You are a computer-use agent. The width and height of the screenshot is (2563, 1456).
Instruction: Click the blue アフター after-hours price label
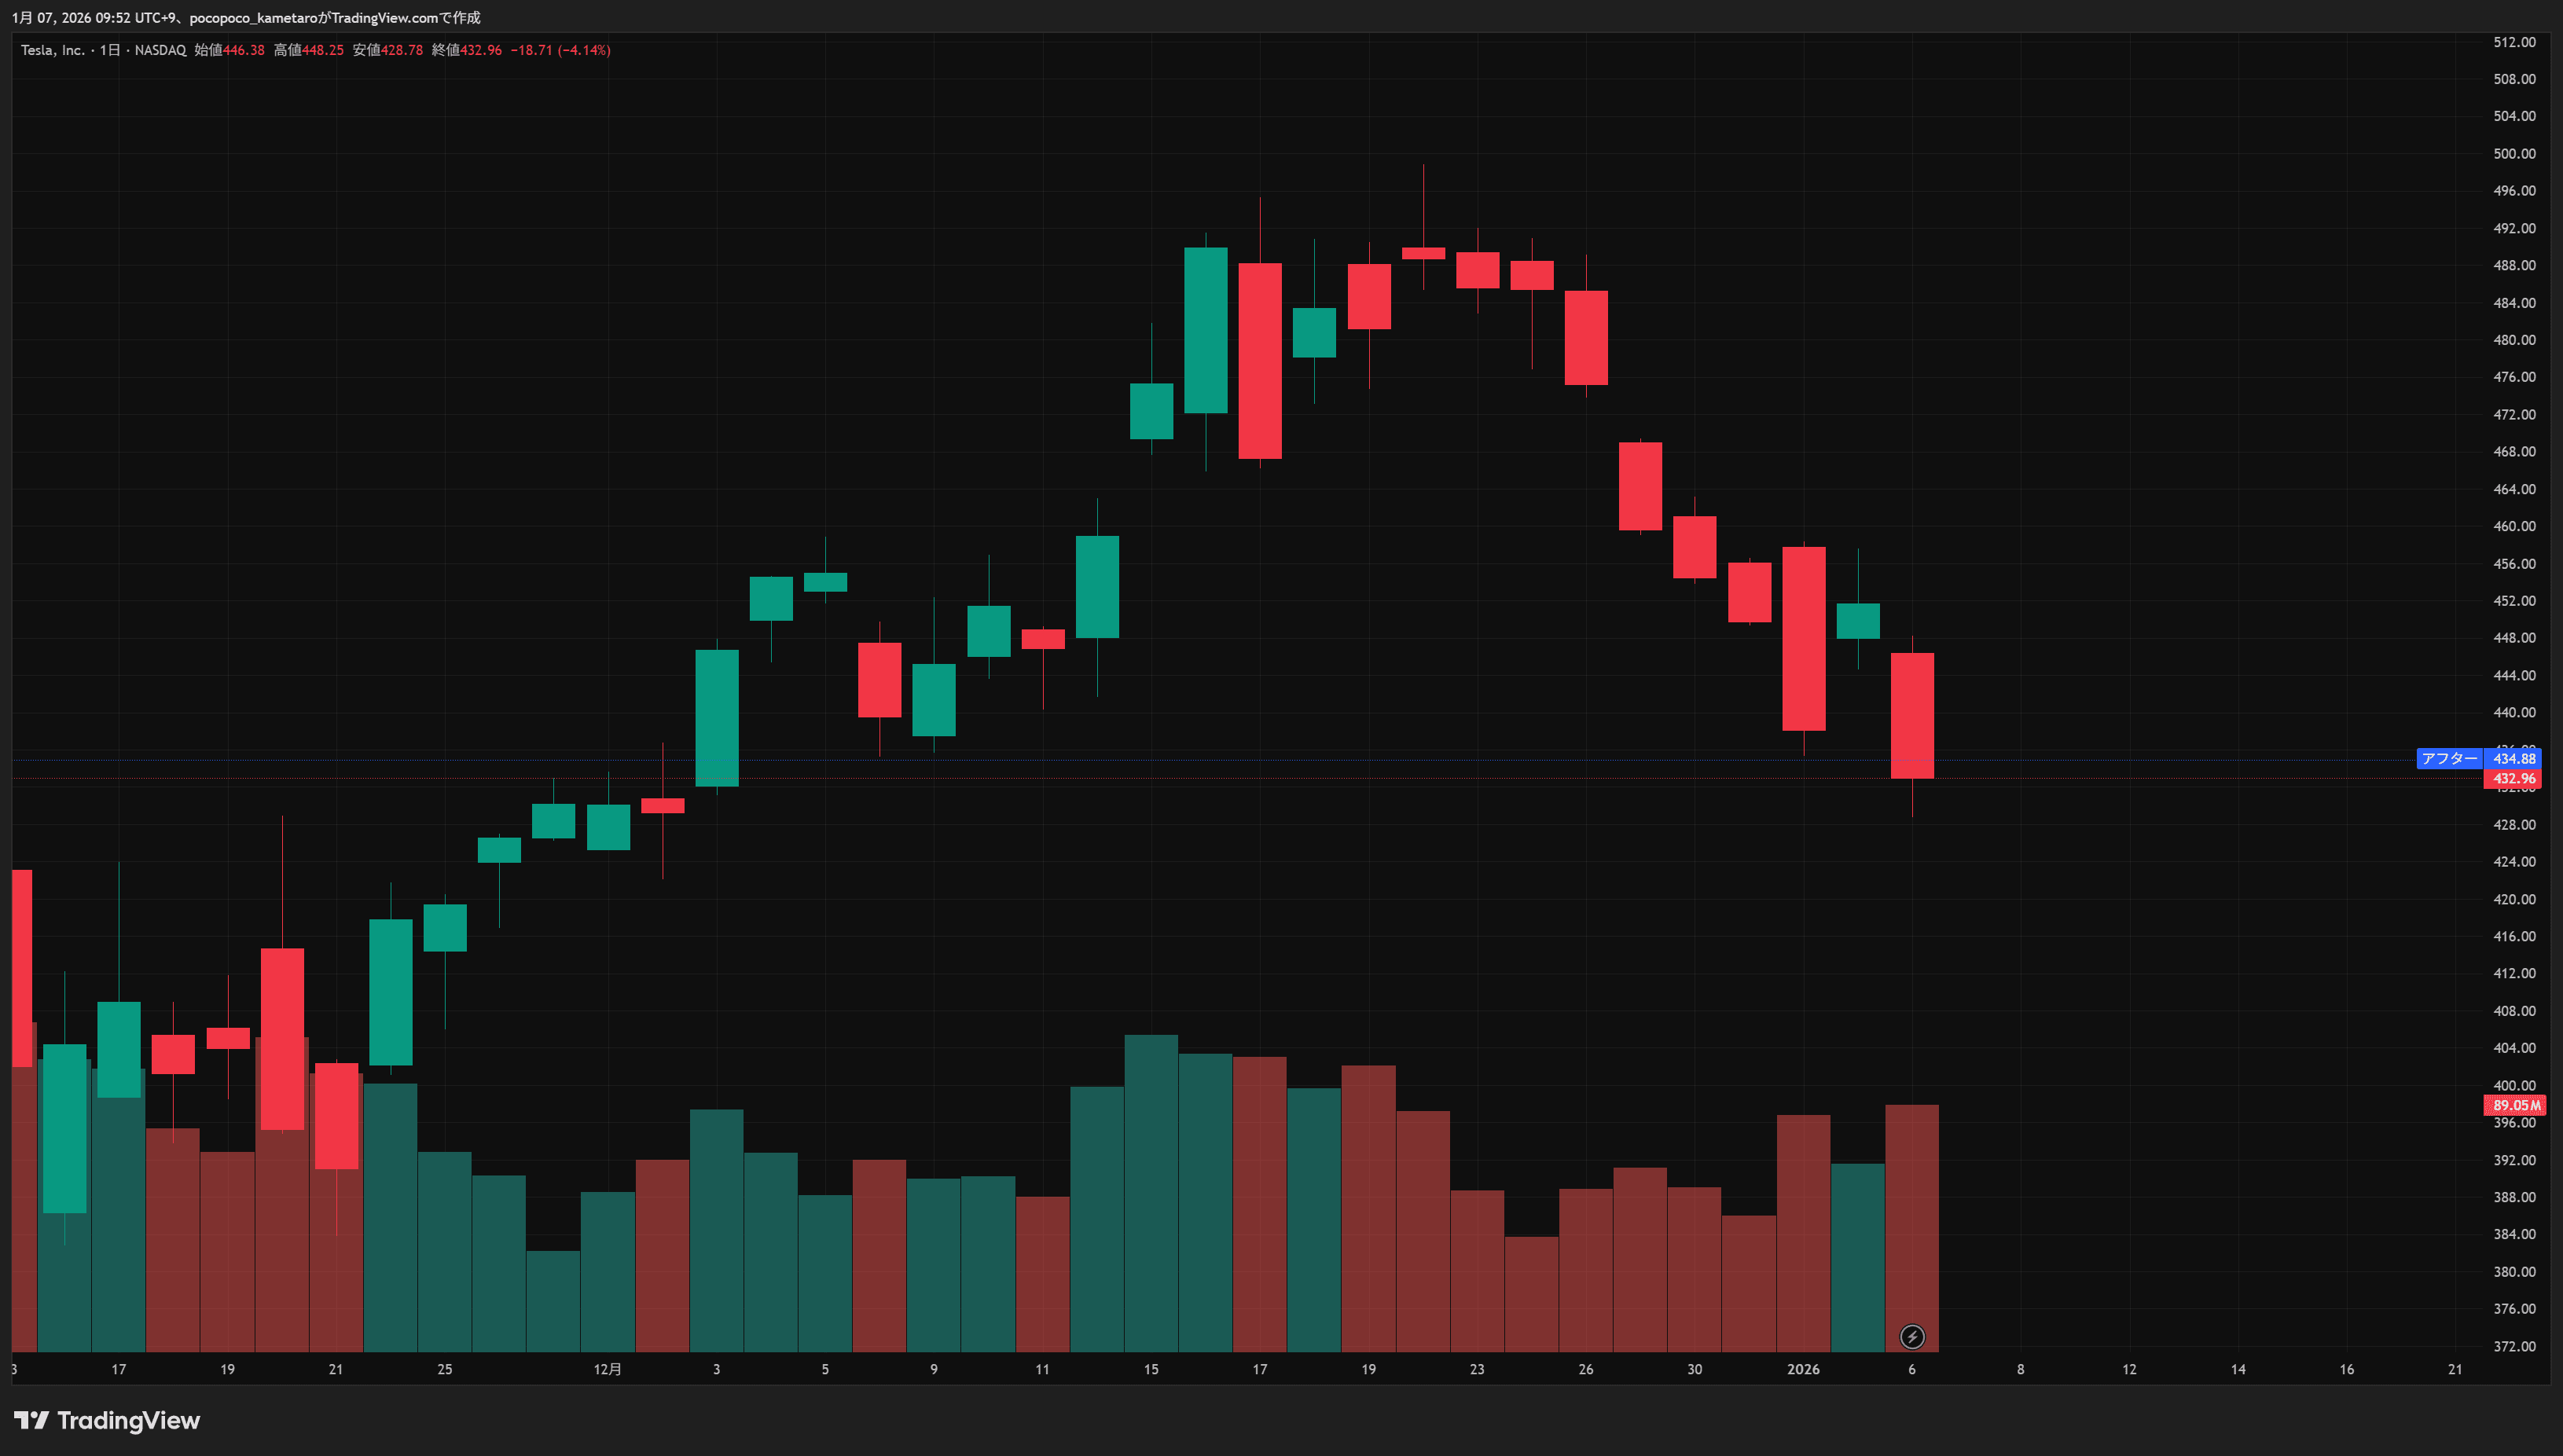point(2449,759)
